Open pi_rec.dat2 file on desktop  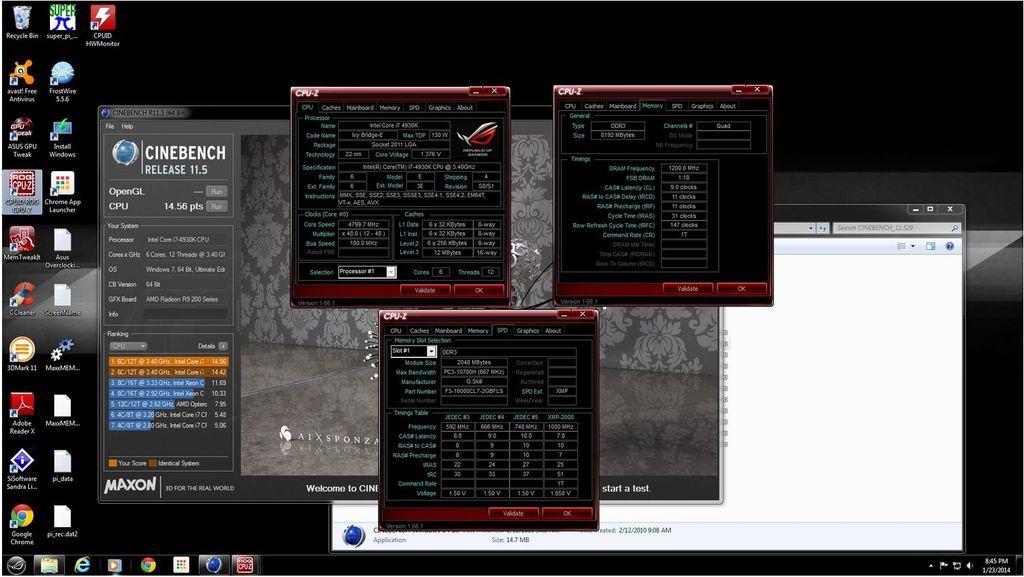click(62, 521)
